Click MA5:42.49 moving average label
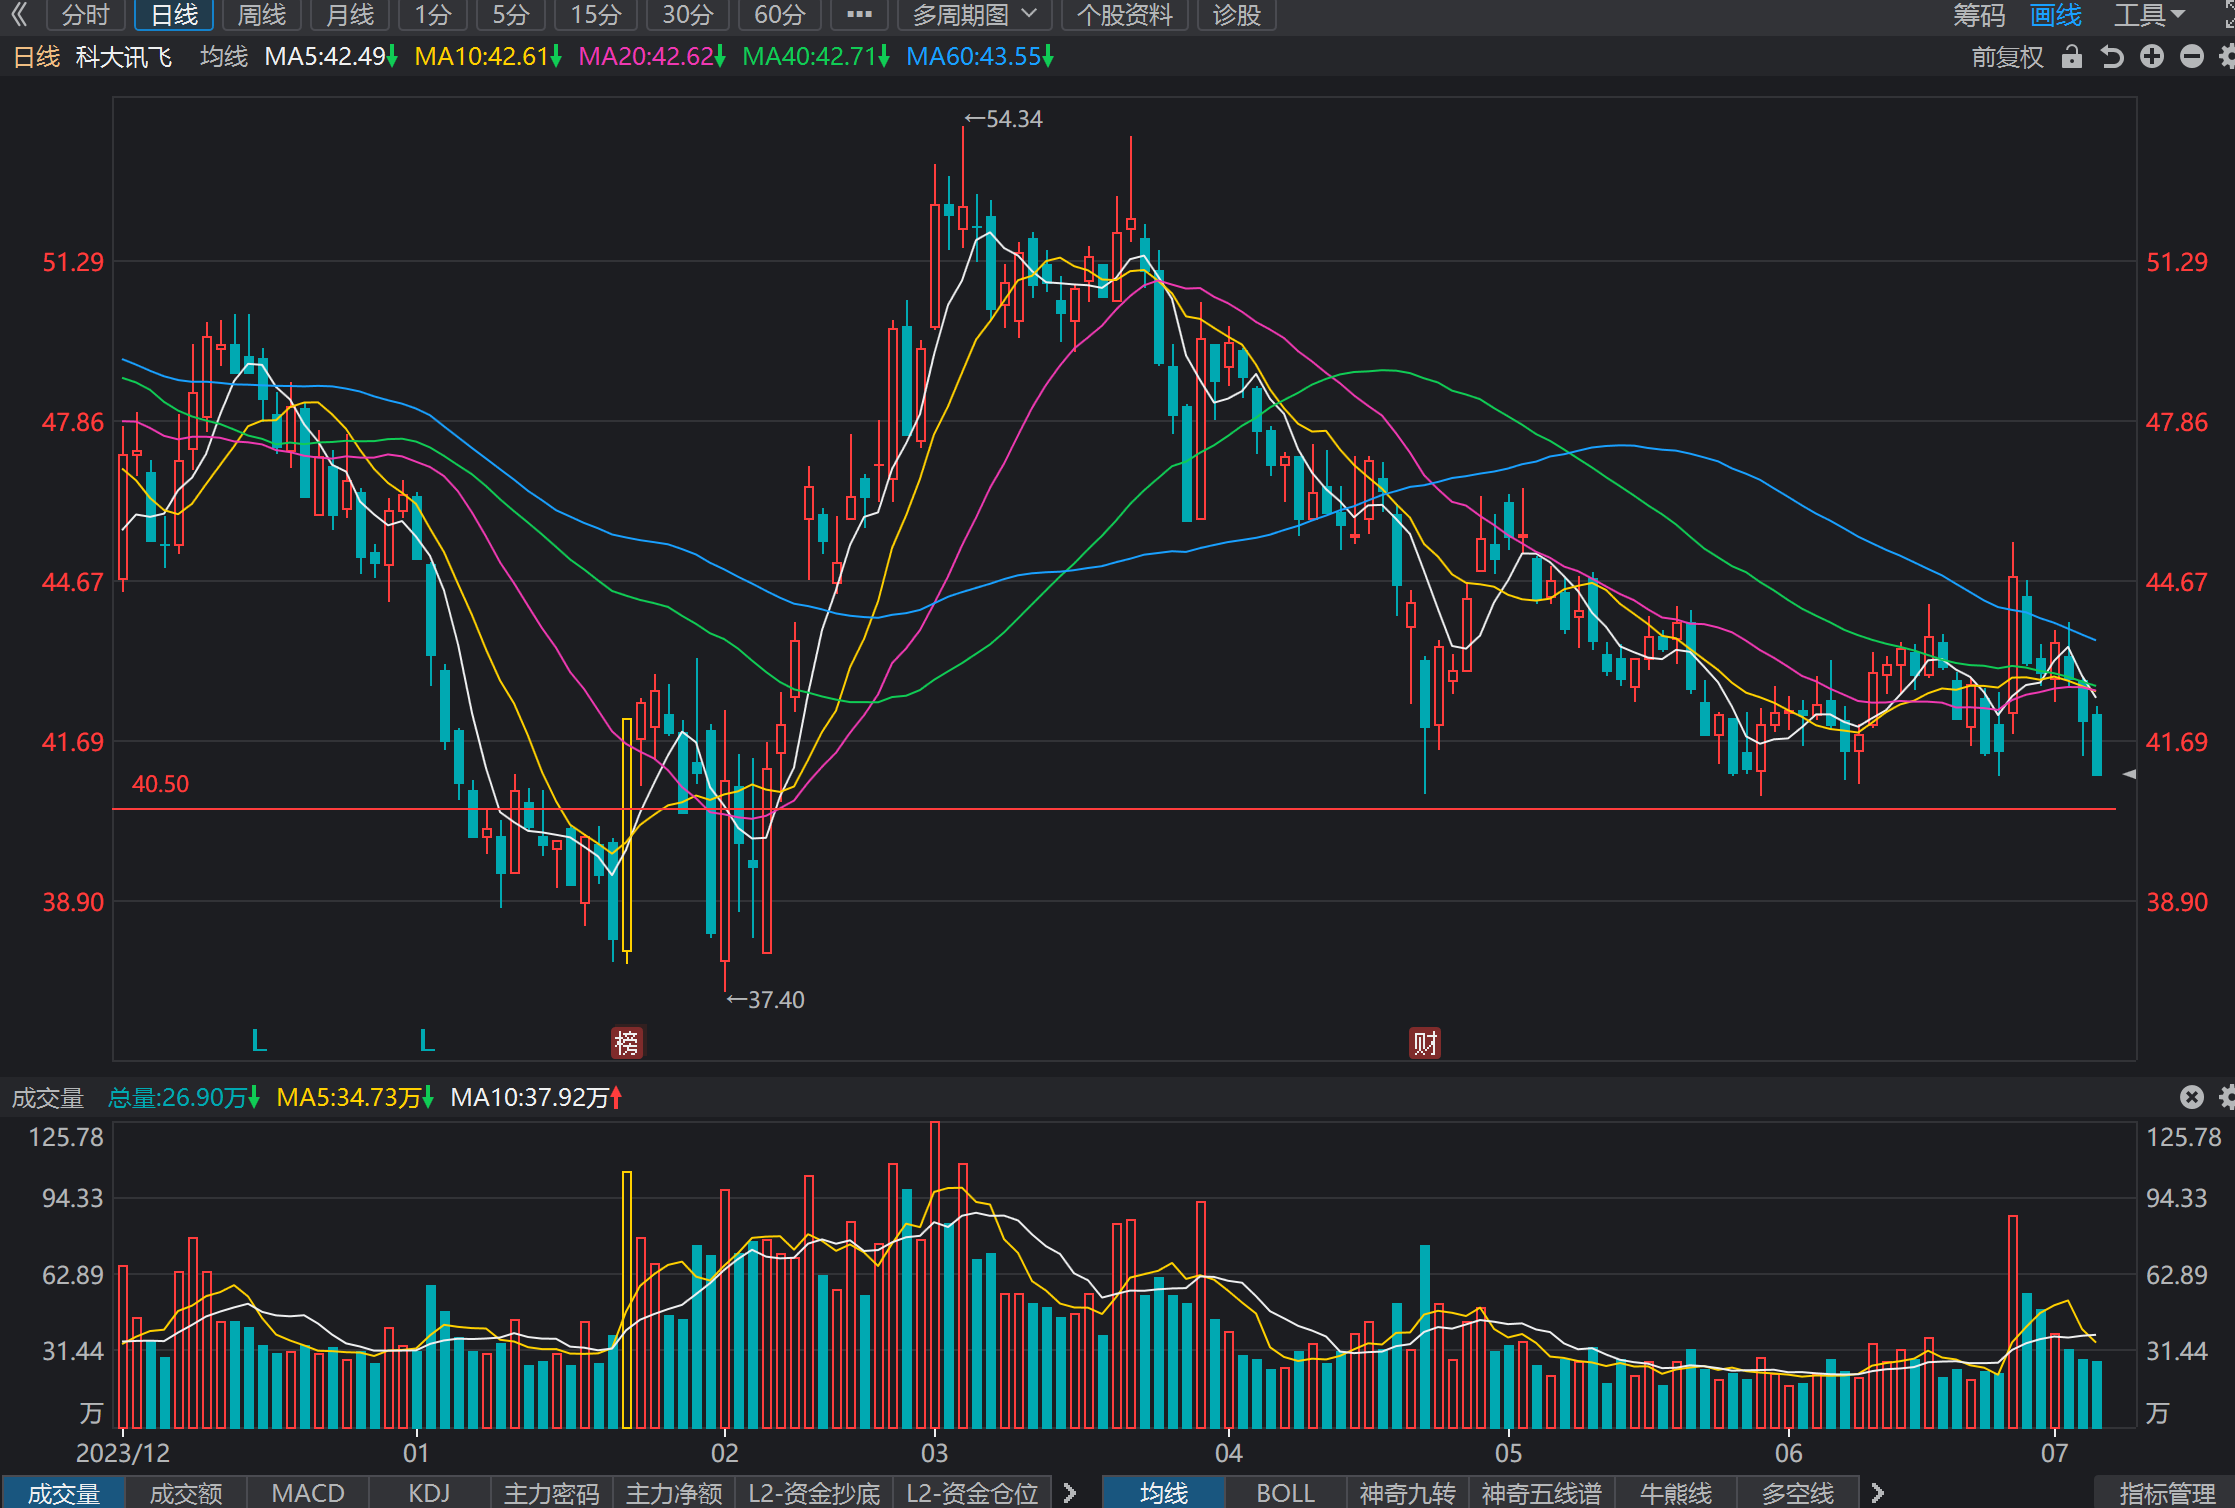2235x1508 pixels. click(x=331, y=57)
